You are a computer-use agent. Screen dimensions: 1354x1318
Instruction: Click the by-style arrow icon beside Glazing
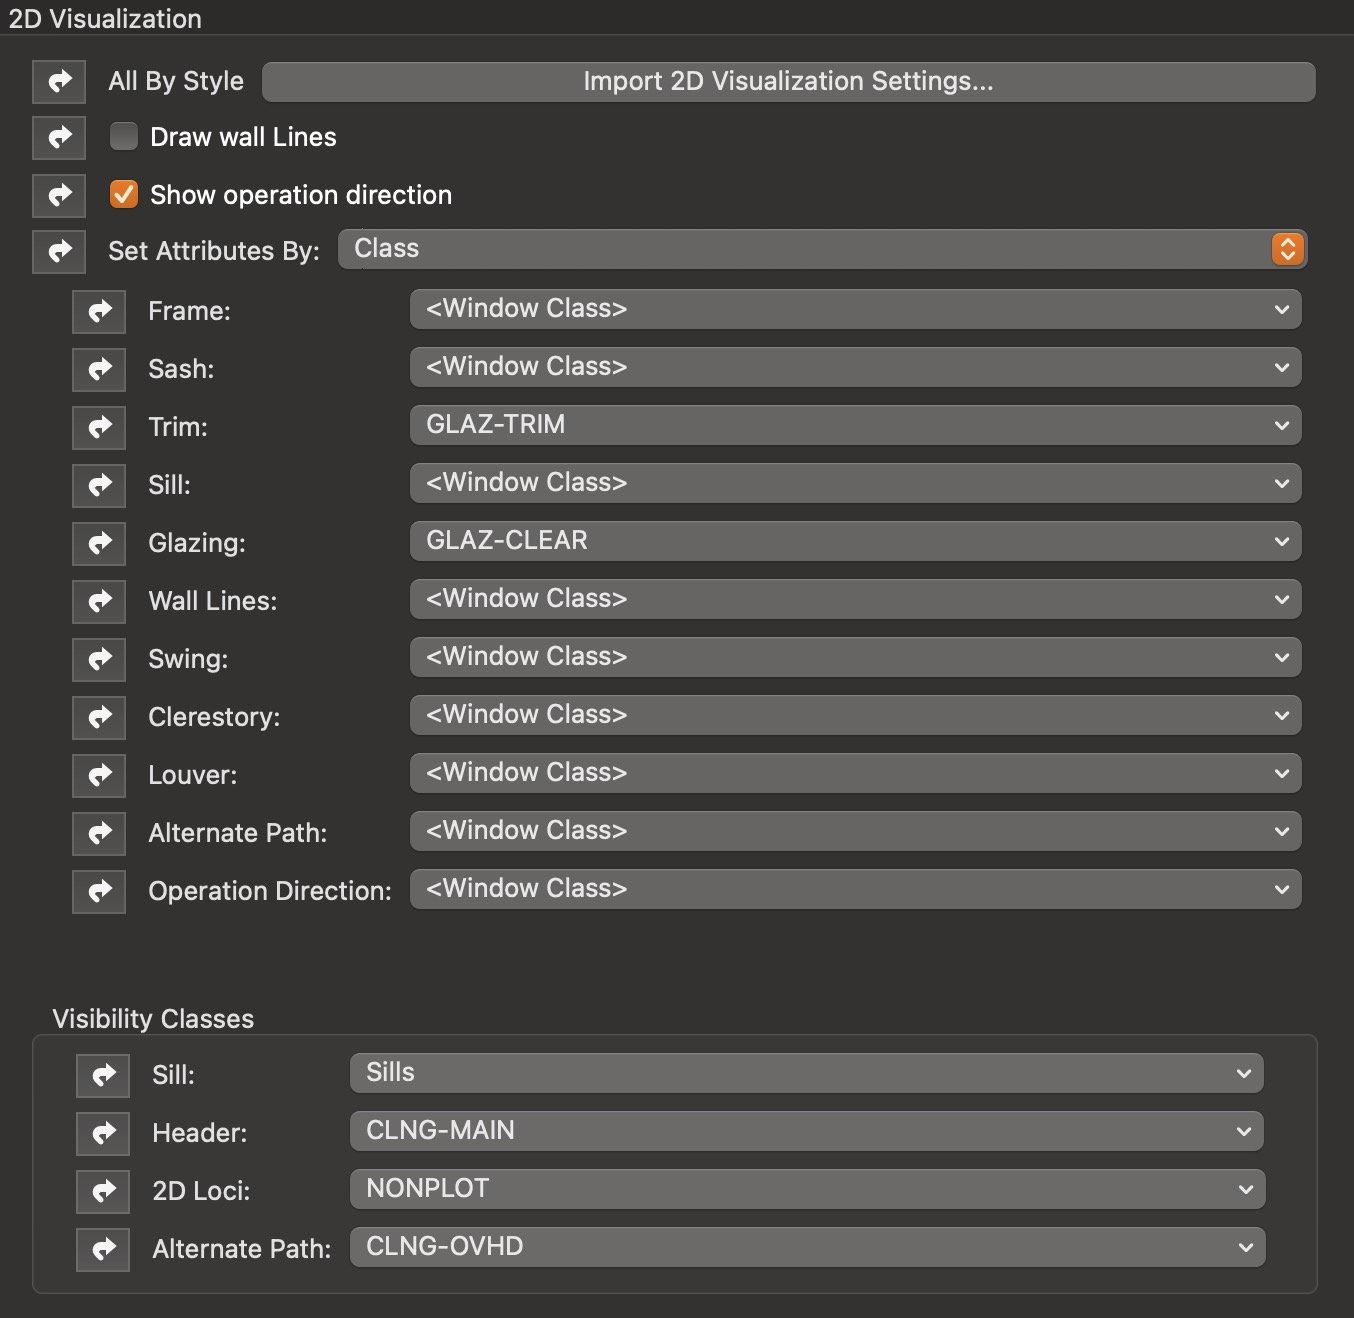[99, 543]
